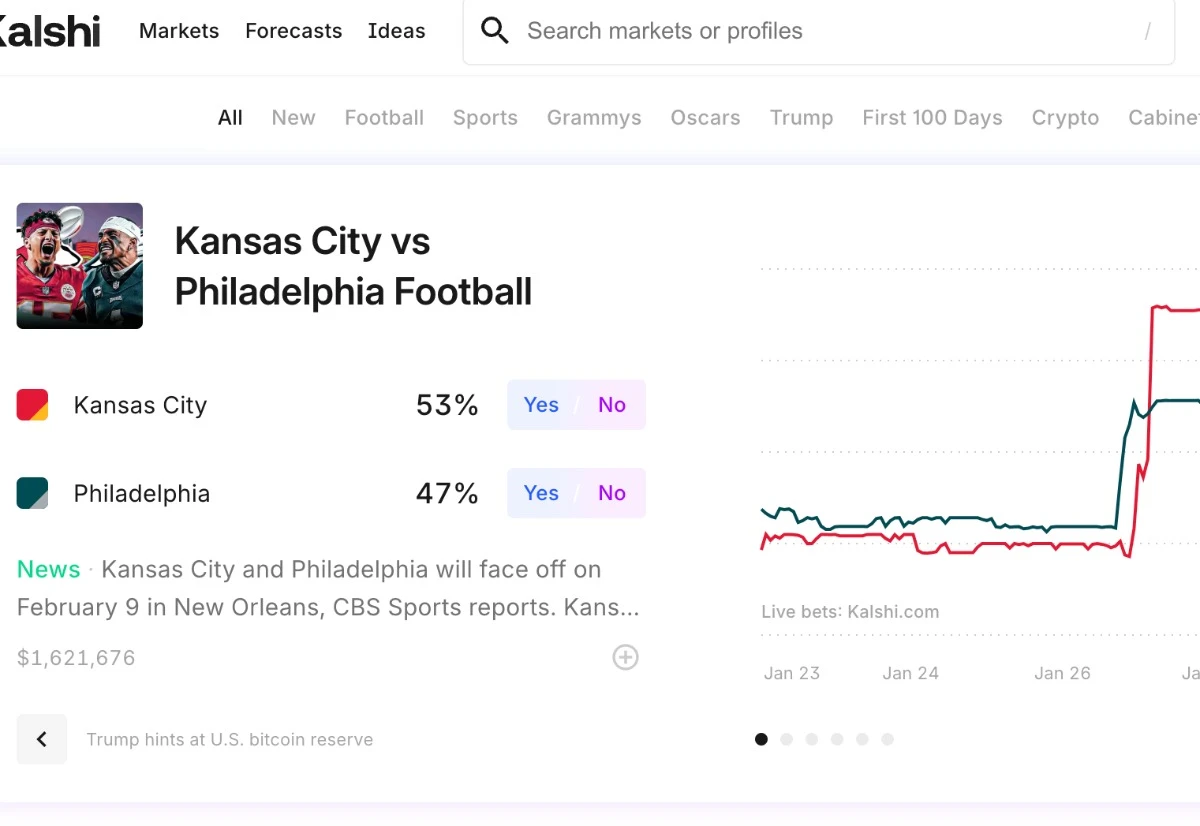Viewport: 1200px width, 826px height.
Task: Open the Kansas City vs Philadelphia thumbnail
Action: (x=80, y=266)
